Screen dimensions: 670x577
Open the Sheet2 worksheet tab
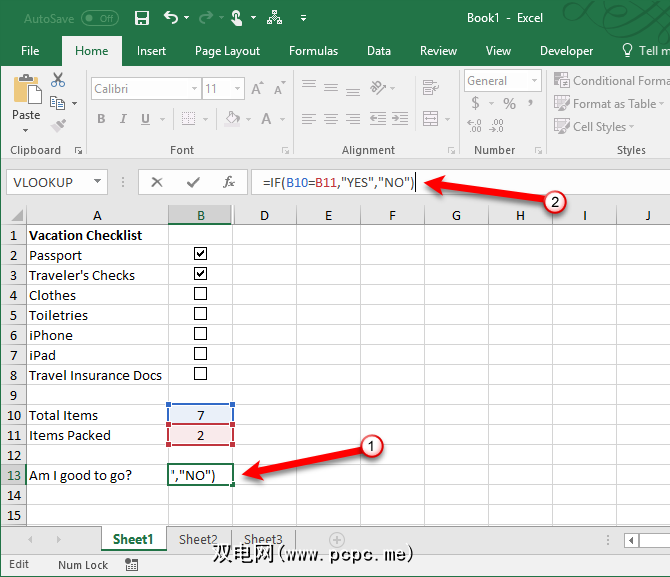[198, 540]
